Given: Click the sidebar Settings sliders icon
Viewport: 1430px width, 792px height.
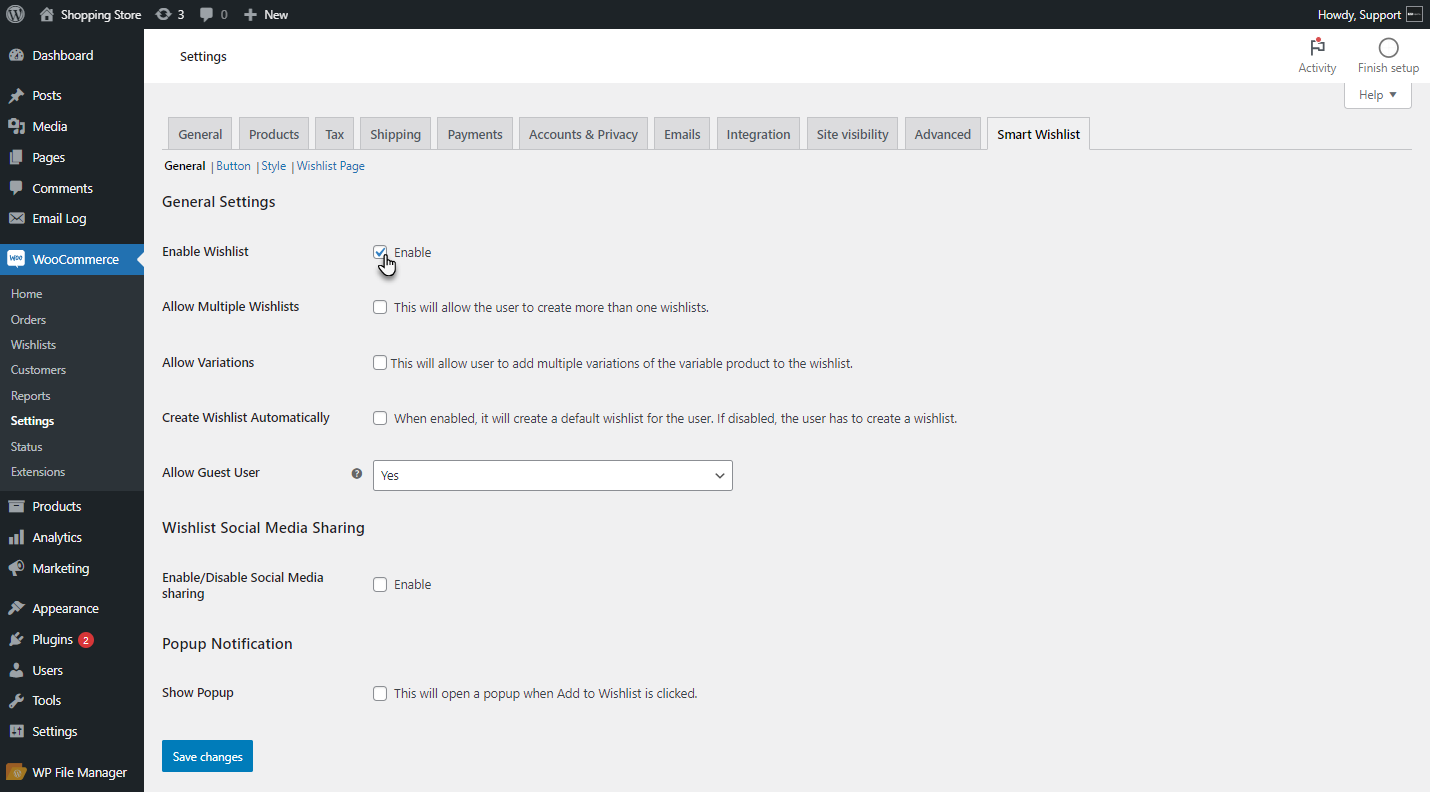Looking at the screenshot, I should tap(16, 731).
